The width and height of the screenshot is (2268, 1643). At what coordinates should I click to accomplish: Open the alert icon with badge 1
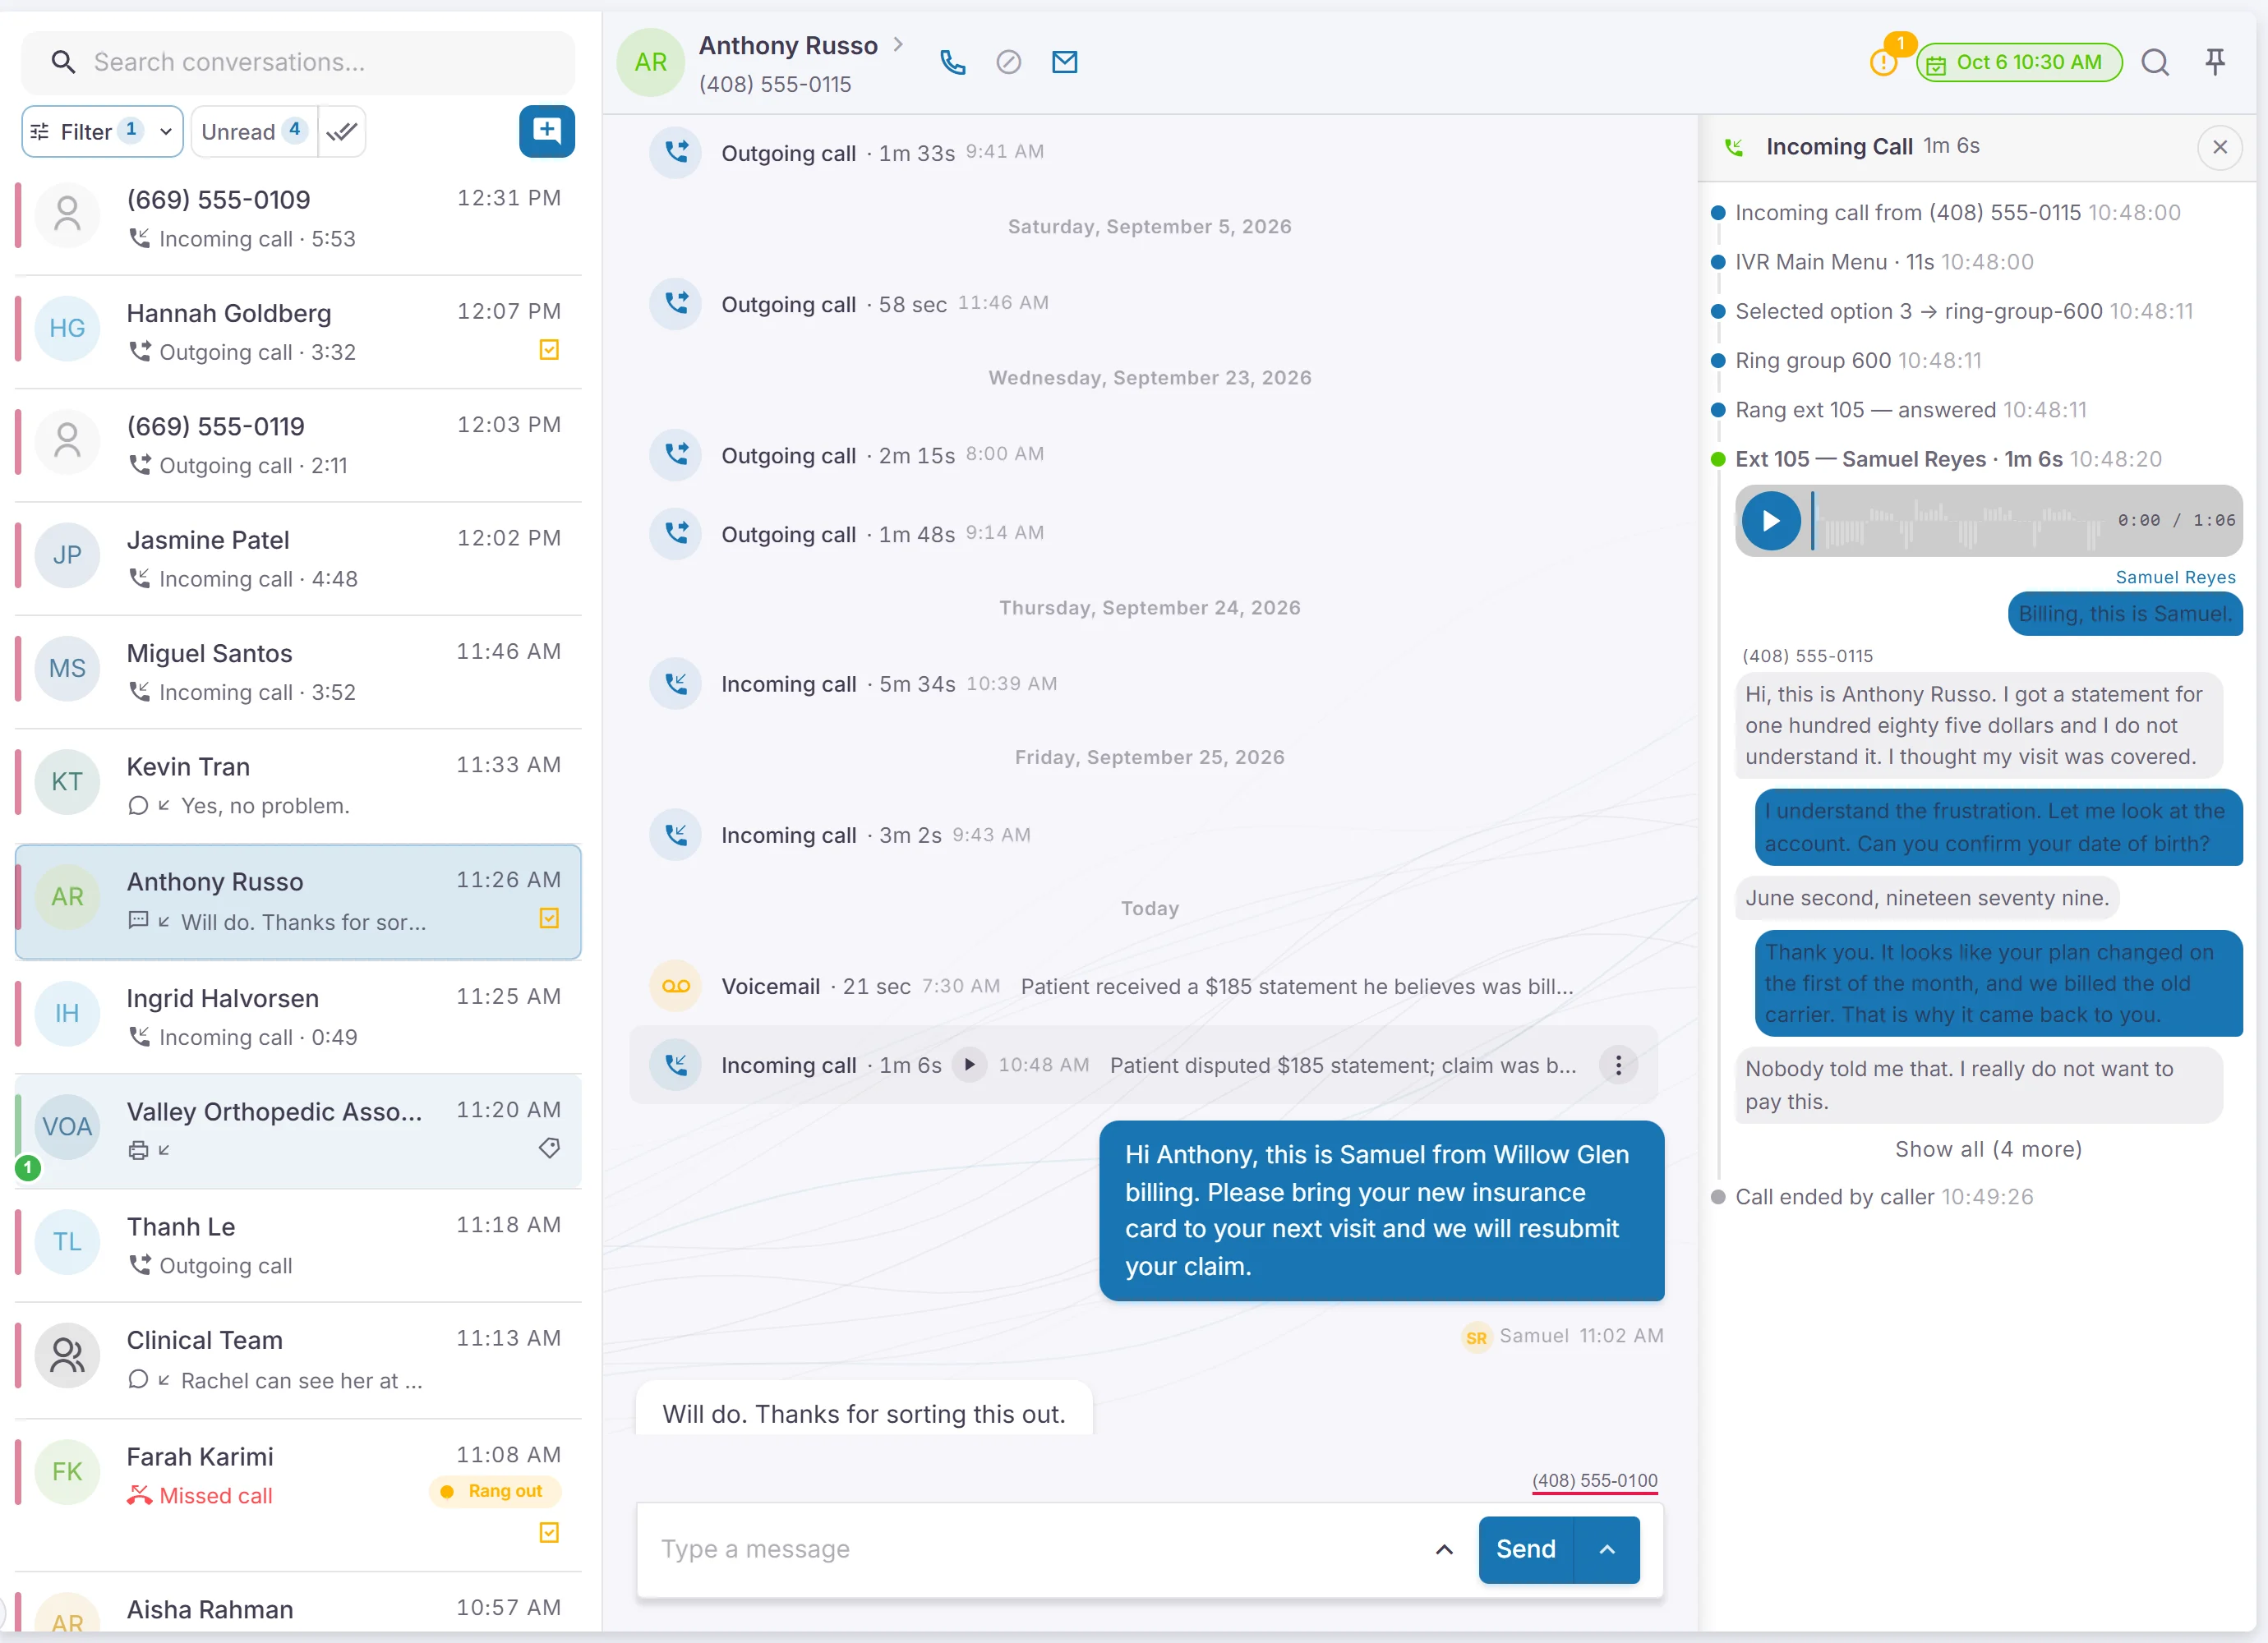(x=1884, y=62)
